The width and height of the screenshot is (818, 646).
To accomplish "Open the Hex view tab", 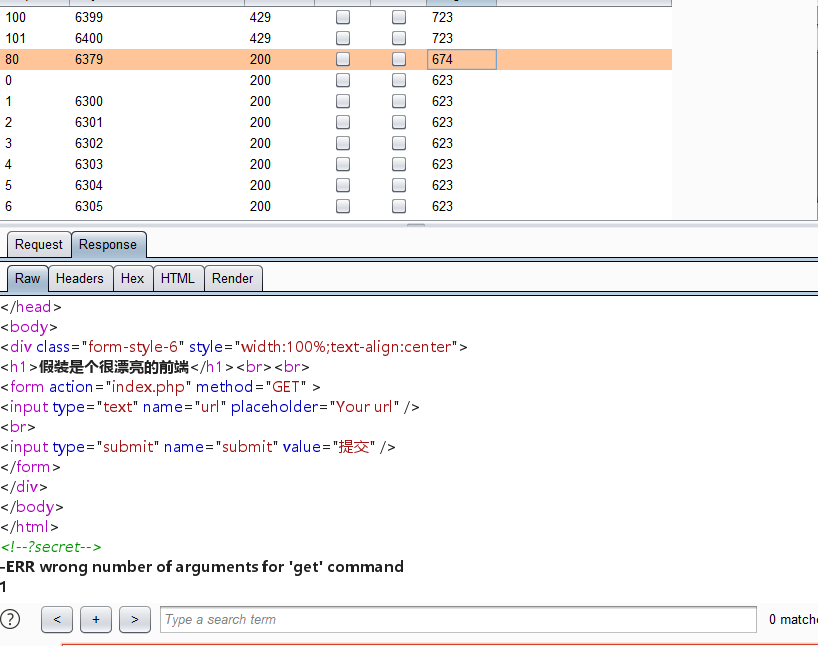I will 133,279.
